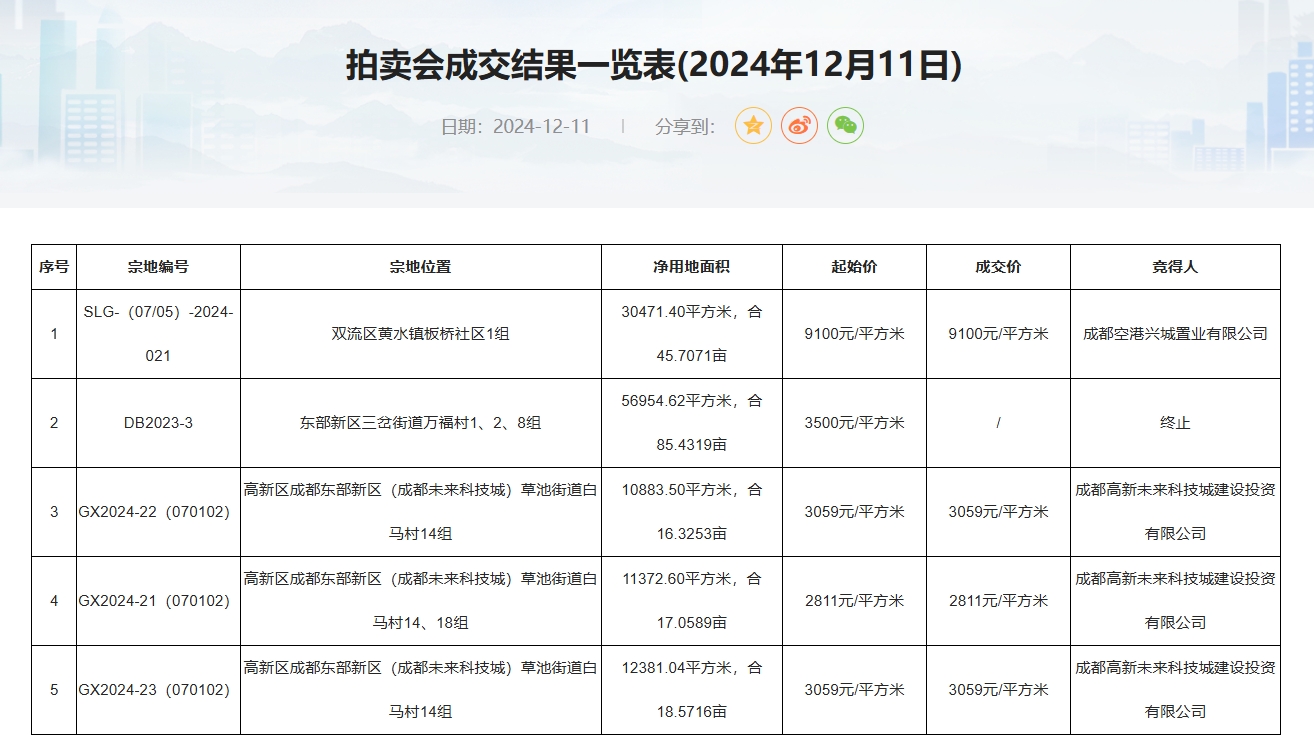
Task: Click area cell 12381.04平方米
Action: coord(691,690)
